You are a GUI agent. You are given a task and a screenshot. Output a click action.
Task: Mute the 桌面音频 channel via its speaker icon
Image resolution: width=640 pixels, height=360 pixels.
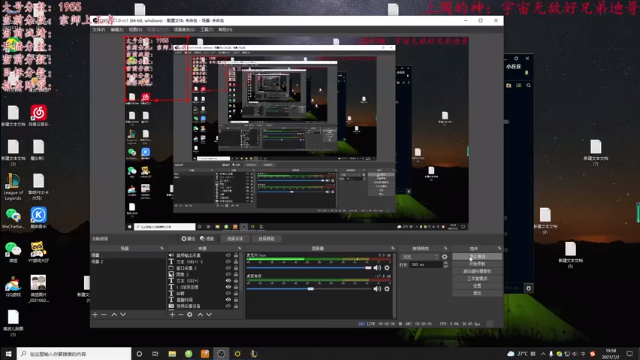pos(377,289)
